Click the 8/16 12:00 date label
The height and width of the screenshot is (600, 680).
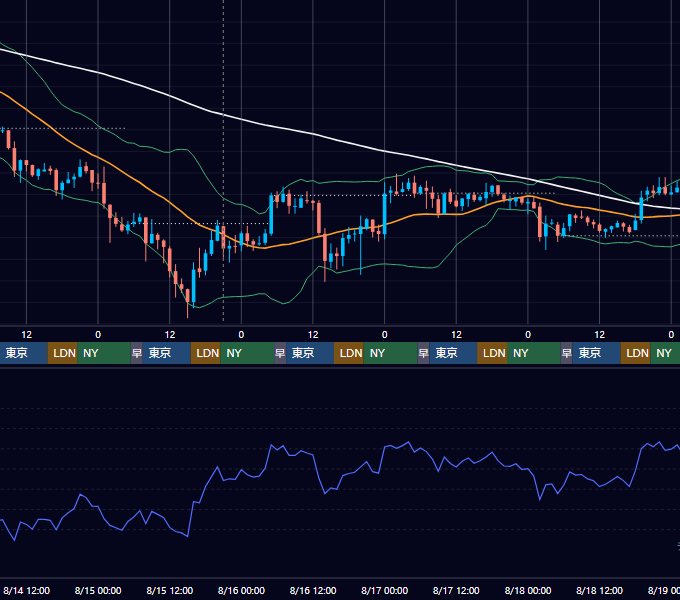click(313, 590)
